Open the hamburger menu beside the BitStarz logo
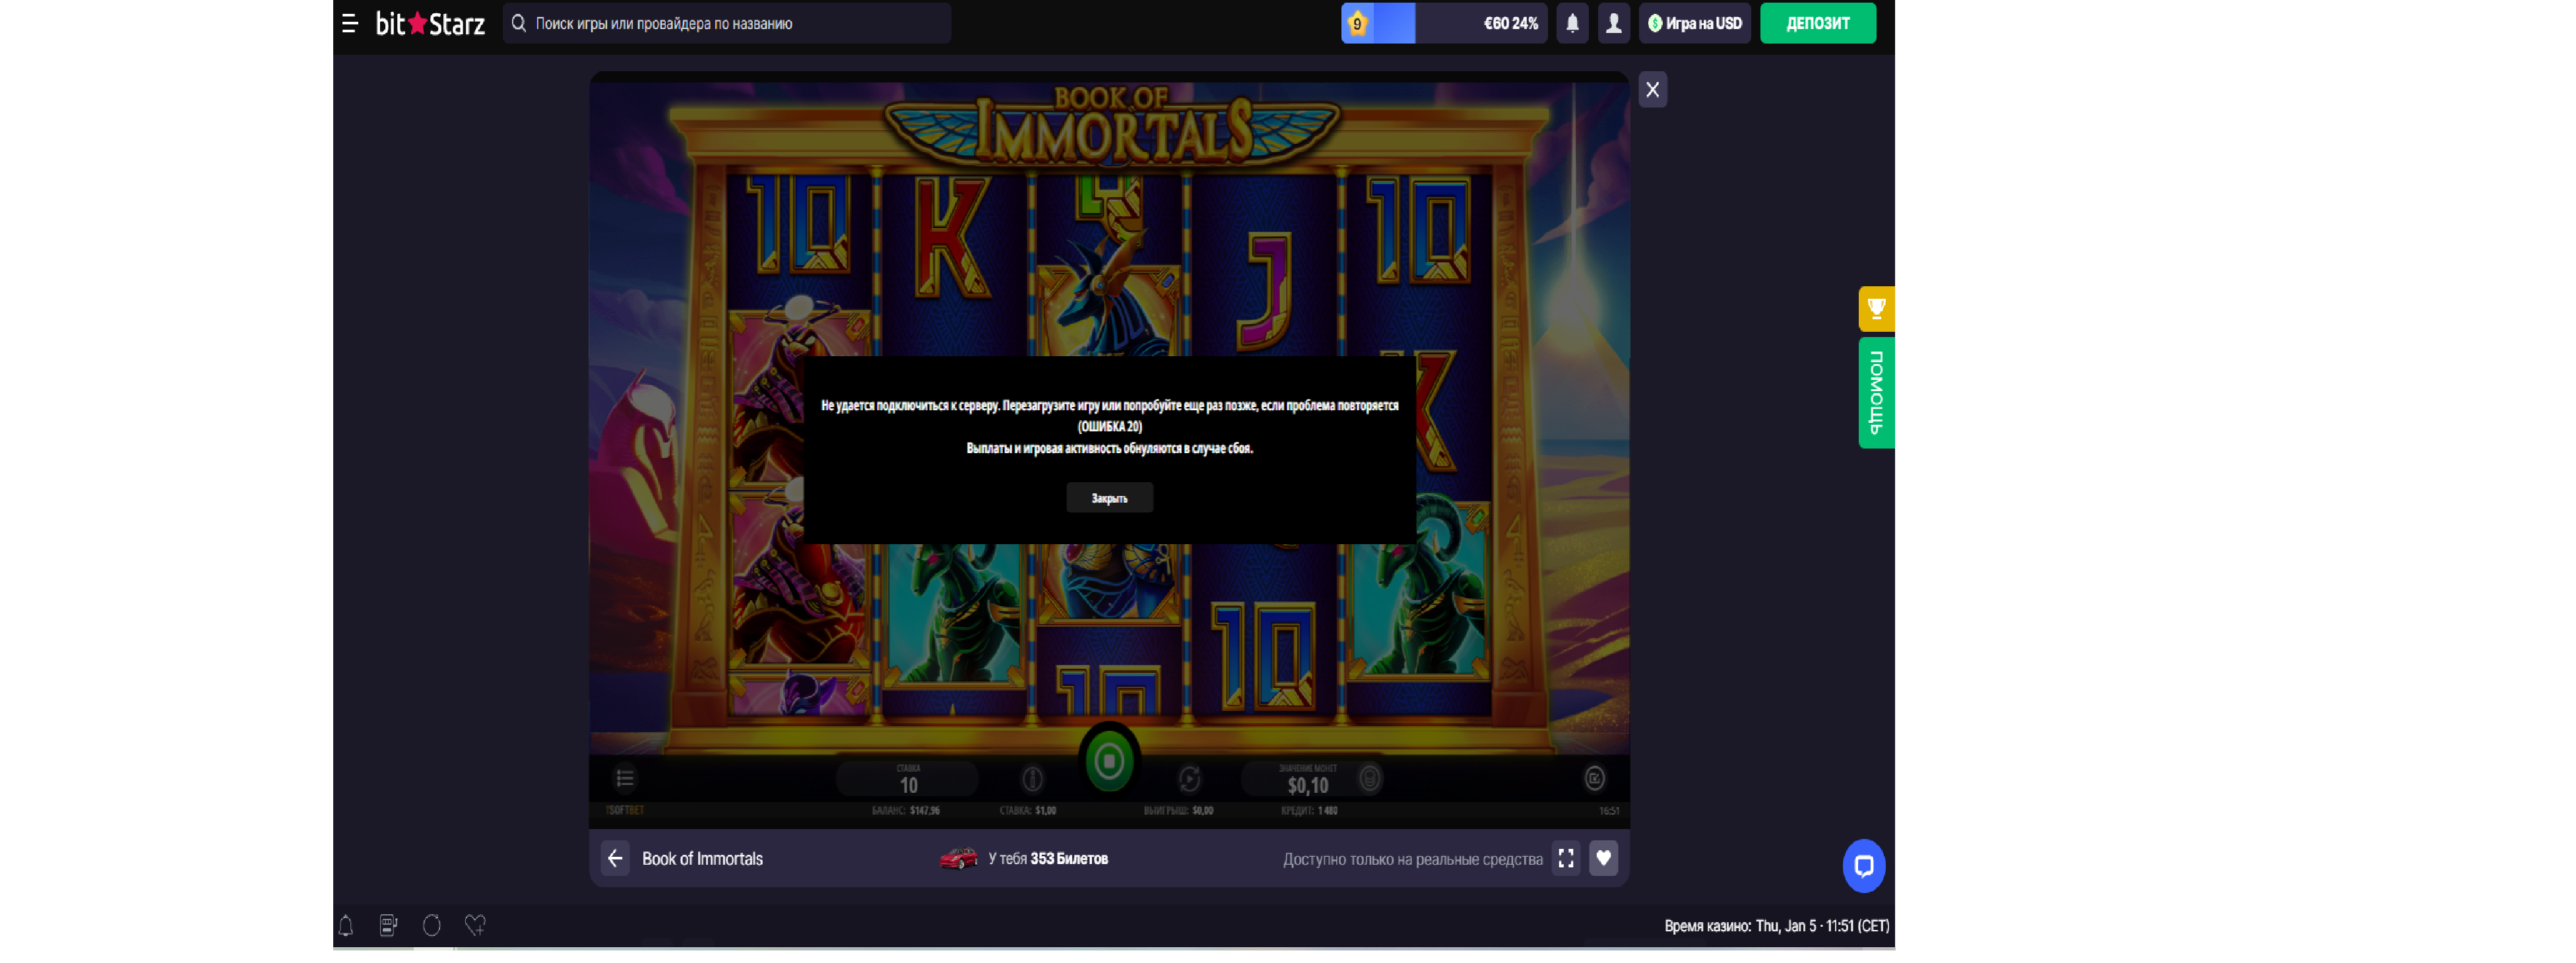 click(x=349, y=23)
